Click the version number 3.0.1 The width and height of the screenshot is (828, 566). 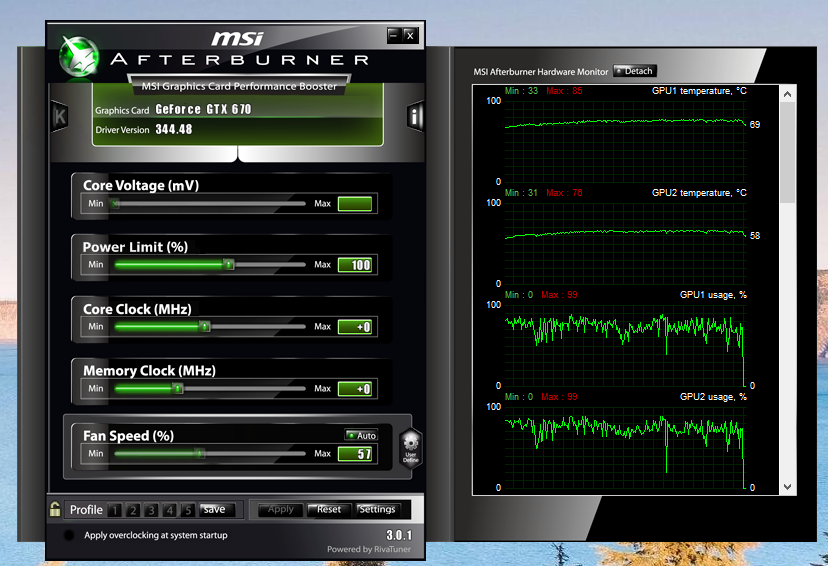[399, 535]
